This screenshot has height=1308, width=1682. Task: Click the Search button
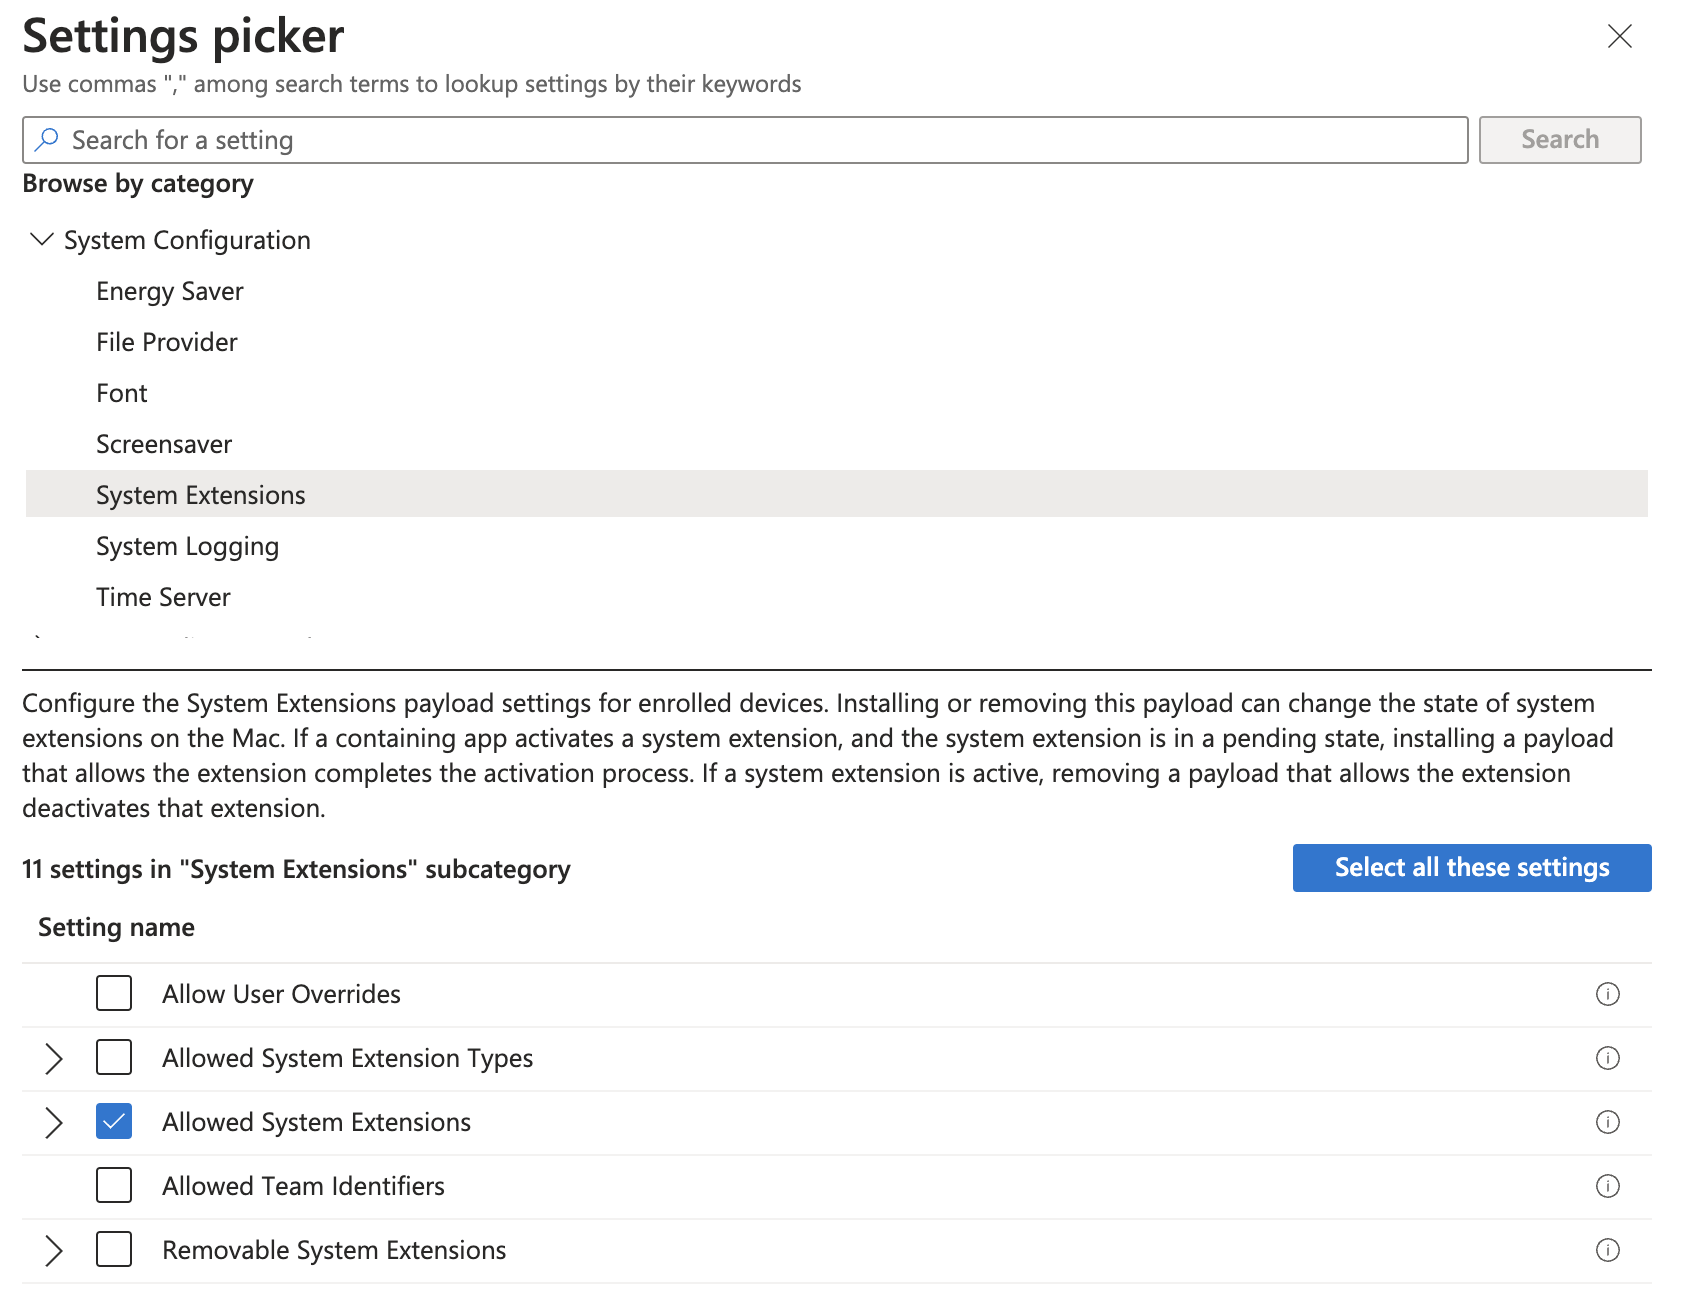[x=1560, y=140]
